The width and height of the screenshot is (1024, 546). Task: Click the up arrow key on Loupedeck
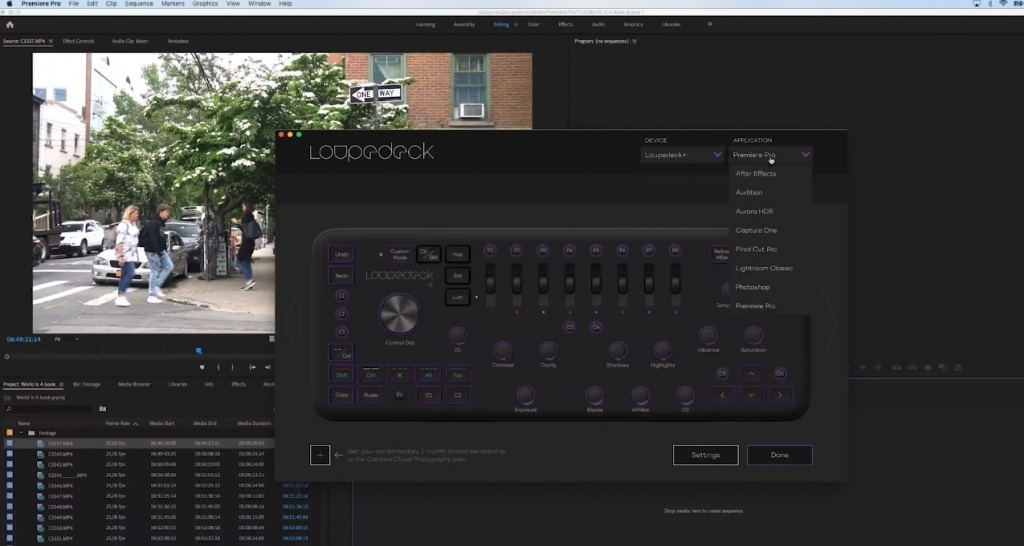click(x=751, y=374)
